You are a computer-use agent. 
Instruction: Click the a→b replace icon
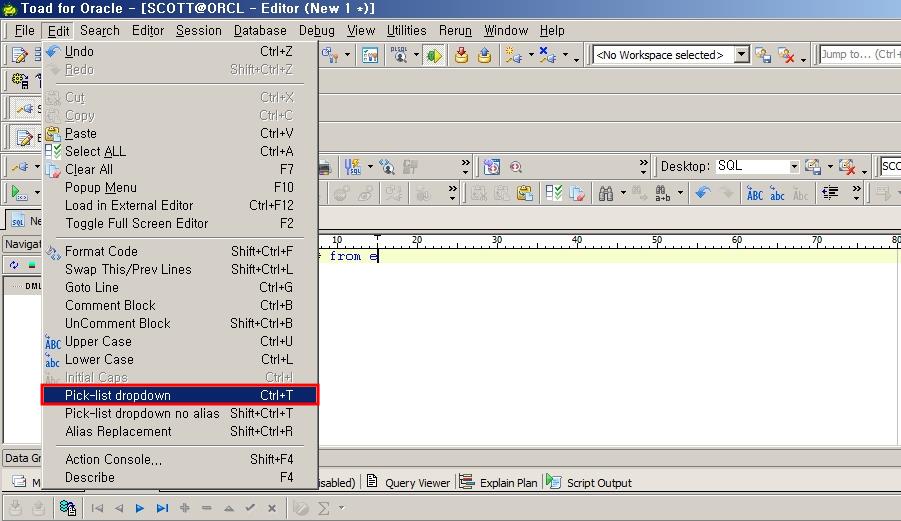662,194
